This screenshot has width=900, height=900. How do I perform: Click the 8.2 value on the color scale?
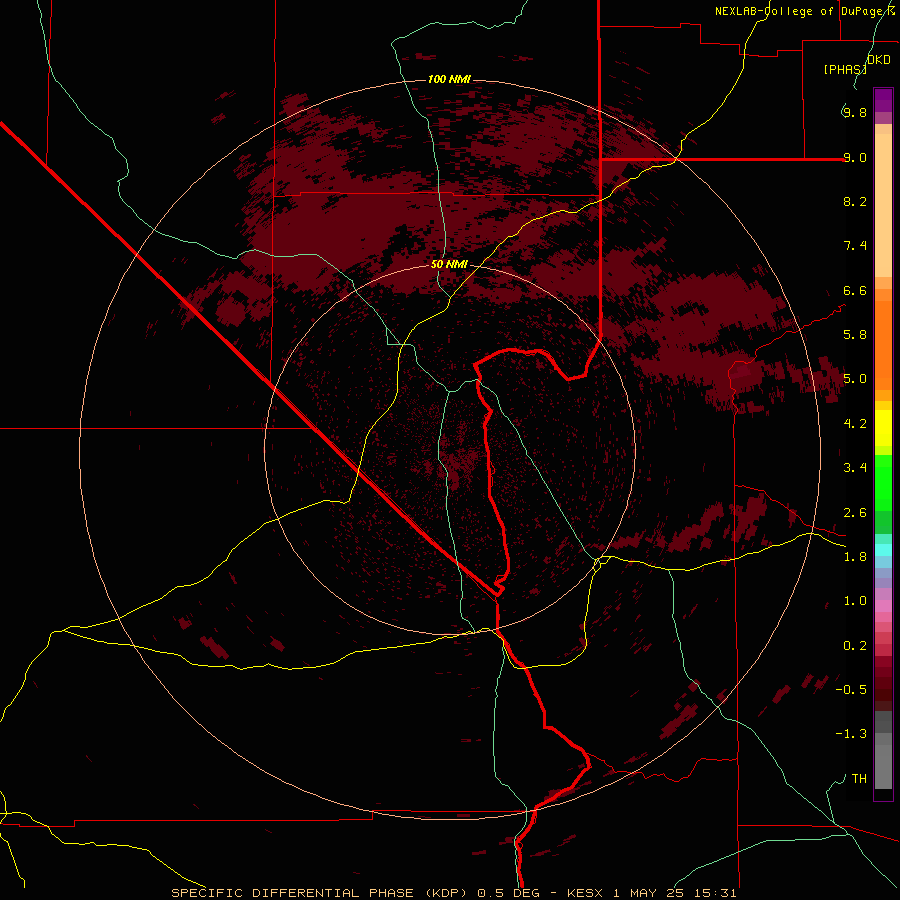855,201
